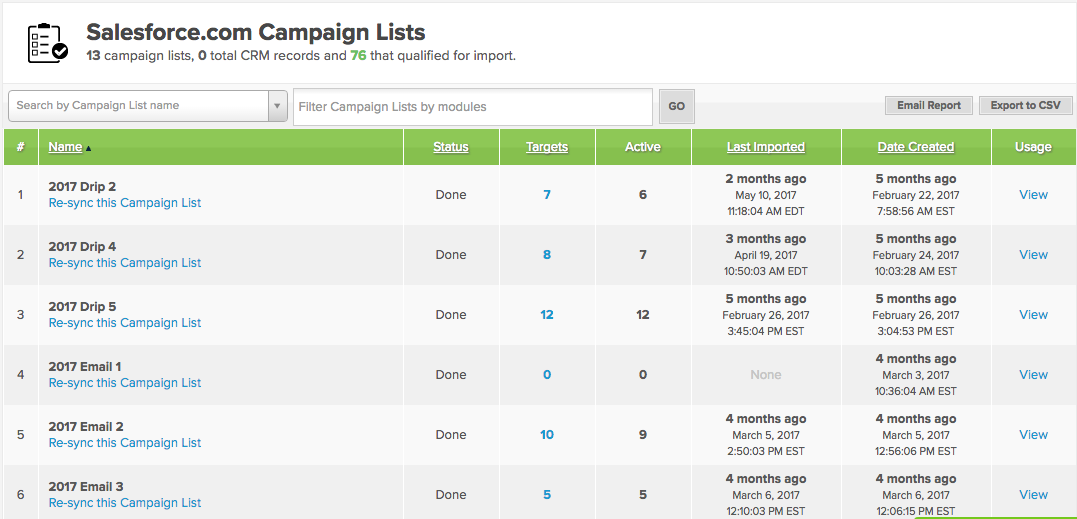Re-sync the 2017 Email 1 campaign list
The height and width of the screenshot is (519, 1077).
point(125,383)
